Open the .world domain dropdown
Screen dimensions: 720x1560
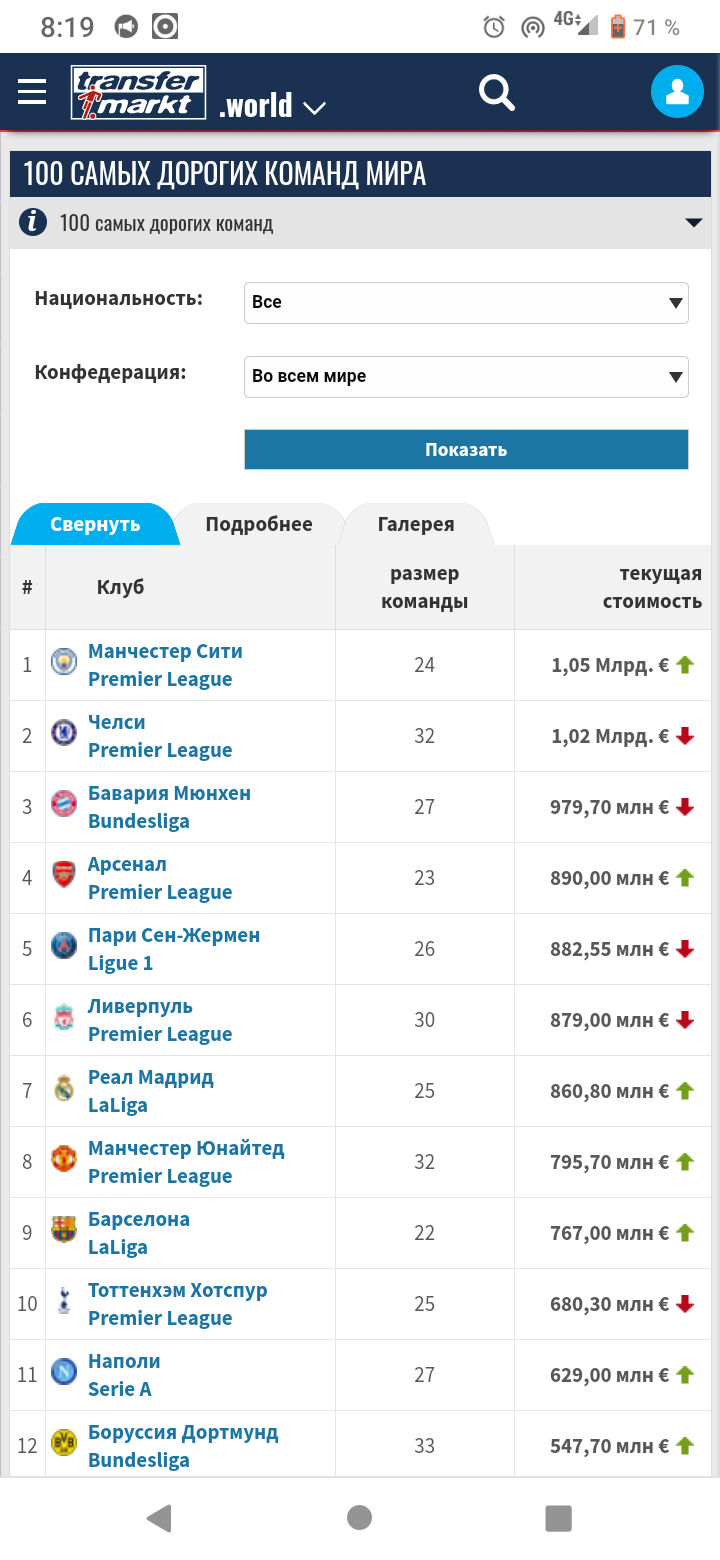point(273,106)
